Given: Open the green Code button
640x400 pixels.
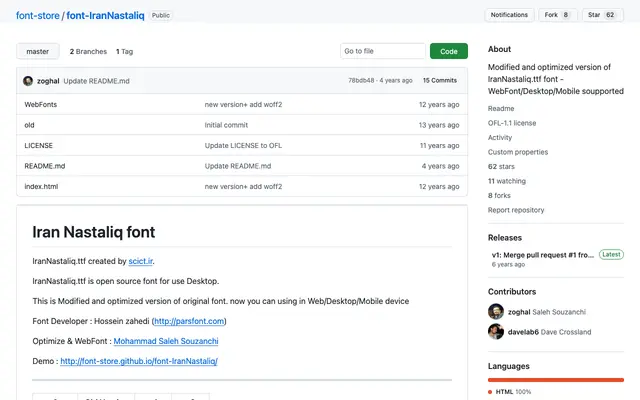Looking at the screenshot, I should (449, 51).
